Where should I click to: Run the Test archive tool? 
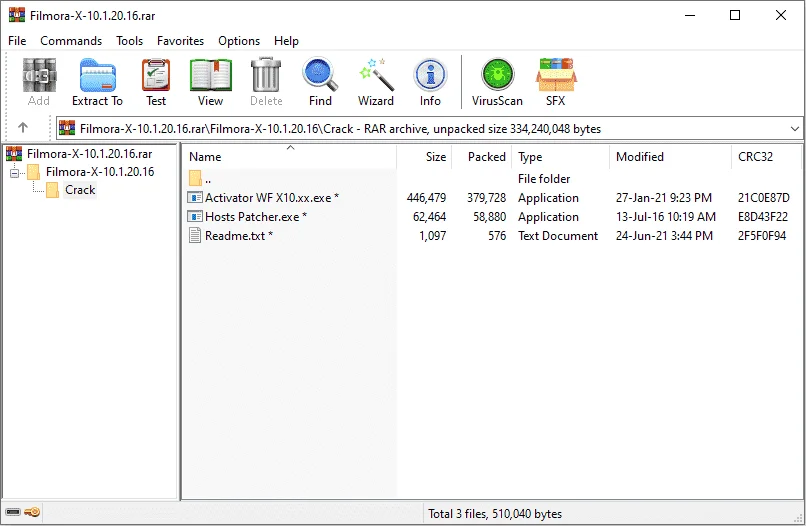156,76
